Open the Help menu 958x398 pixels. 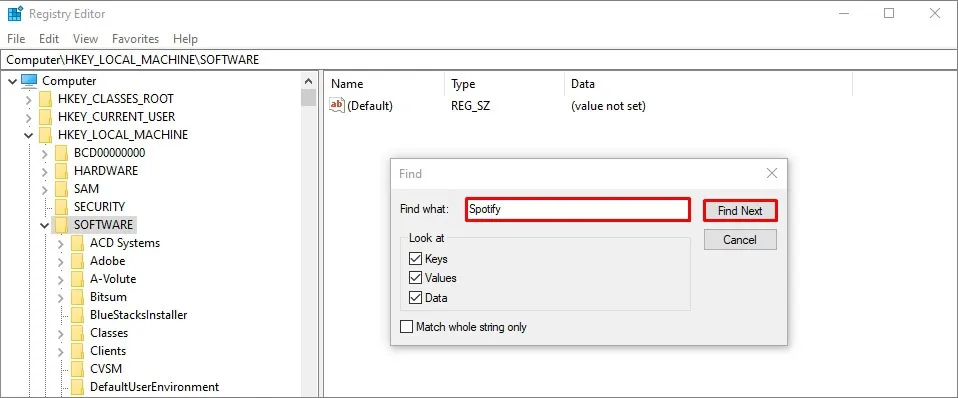point(185,39)
